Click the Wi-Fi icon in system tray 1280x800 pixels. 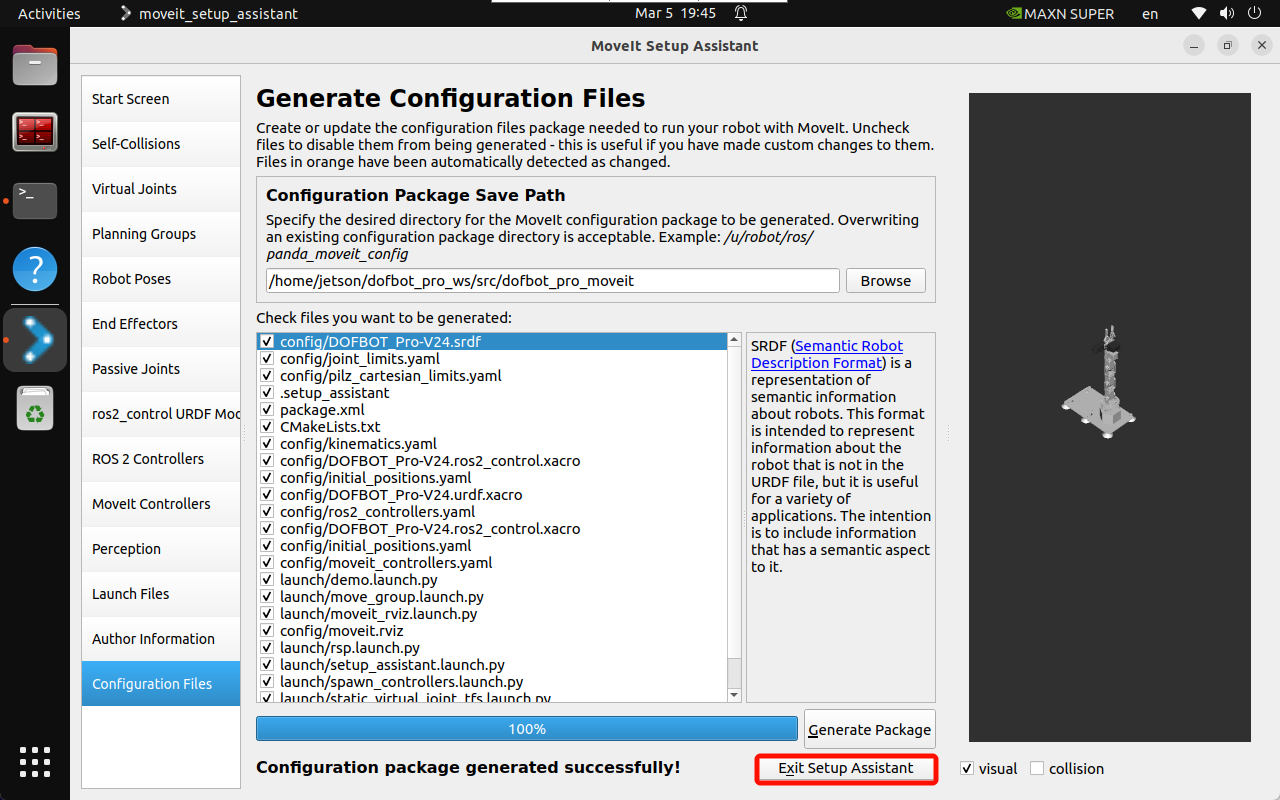coord(1199,14)
